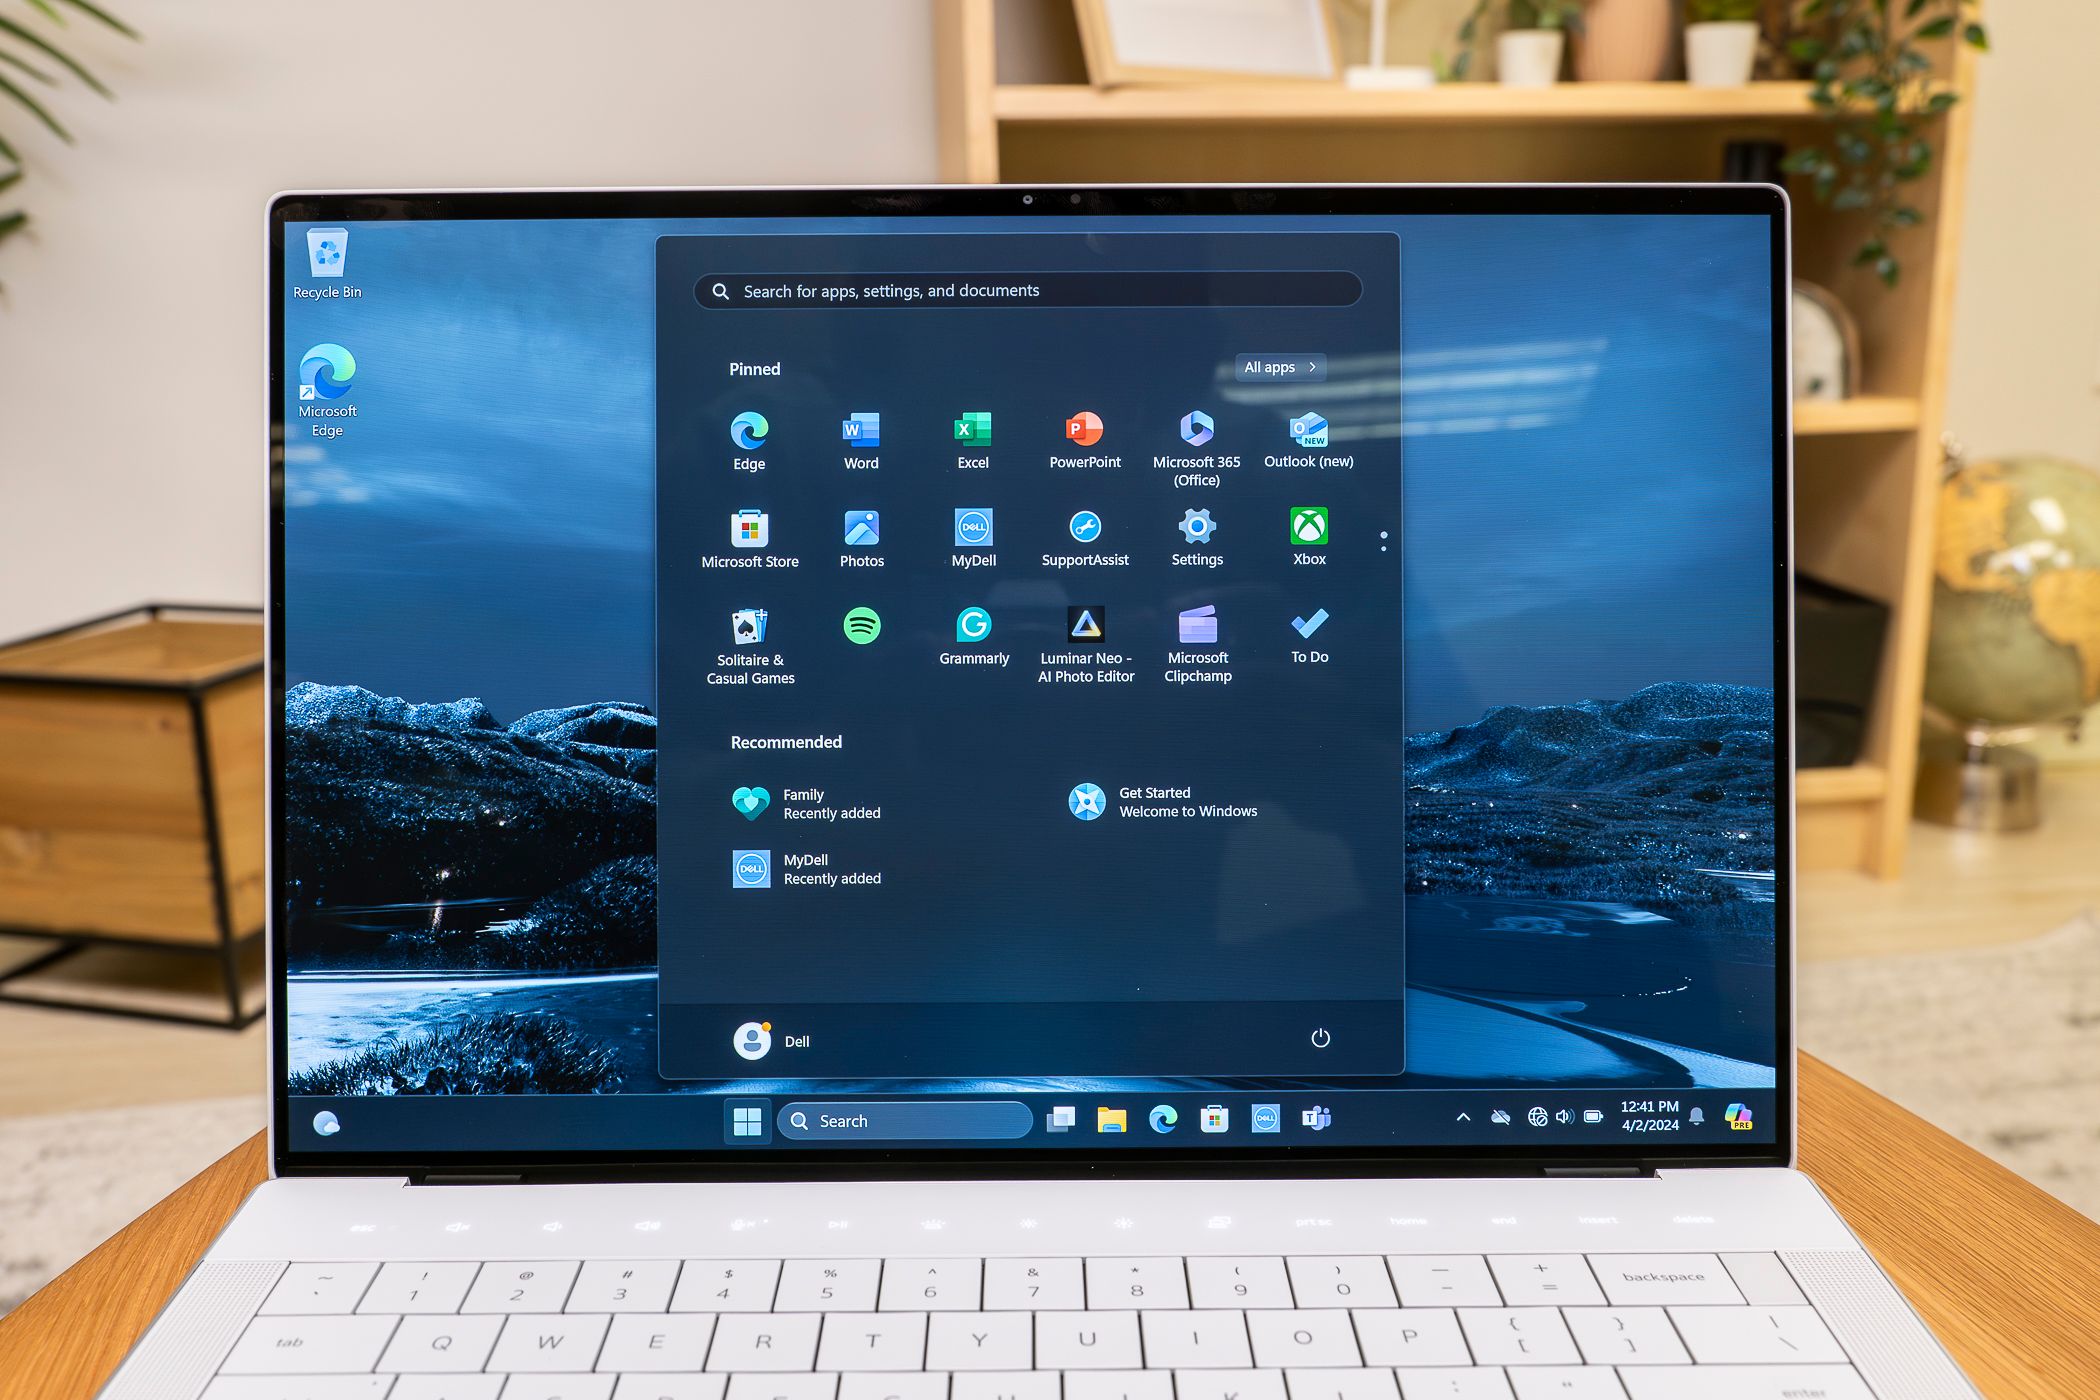Select Outlook new email app
2100x1400 pixels.
tap(1309, 439)
